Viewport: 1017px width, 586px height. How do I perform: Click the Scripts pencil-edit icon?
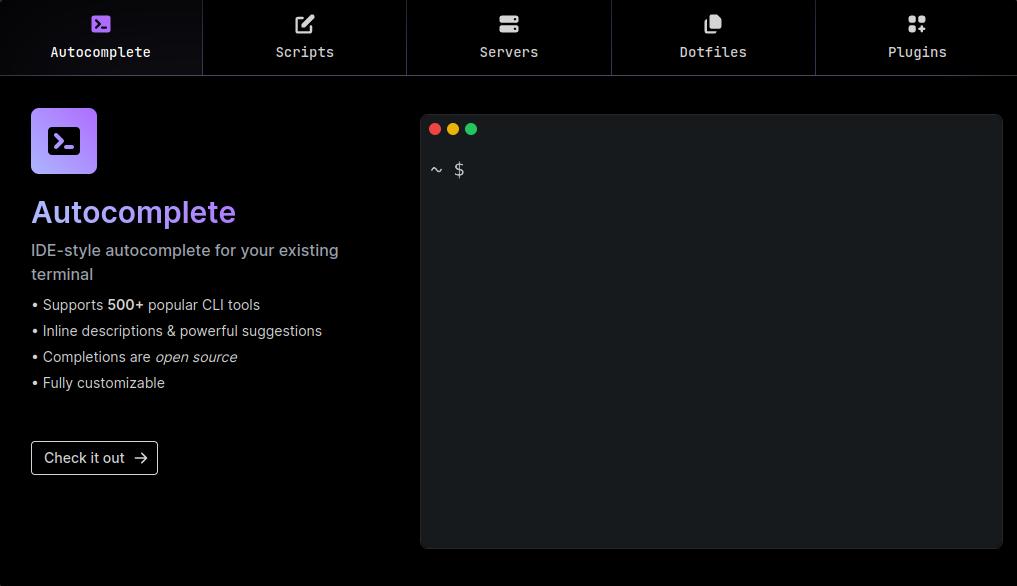305,24
